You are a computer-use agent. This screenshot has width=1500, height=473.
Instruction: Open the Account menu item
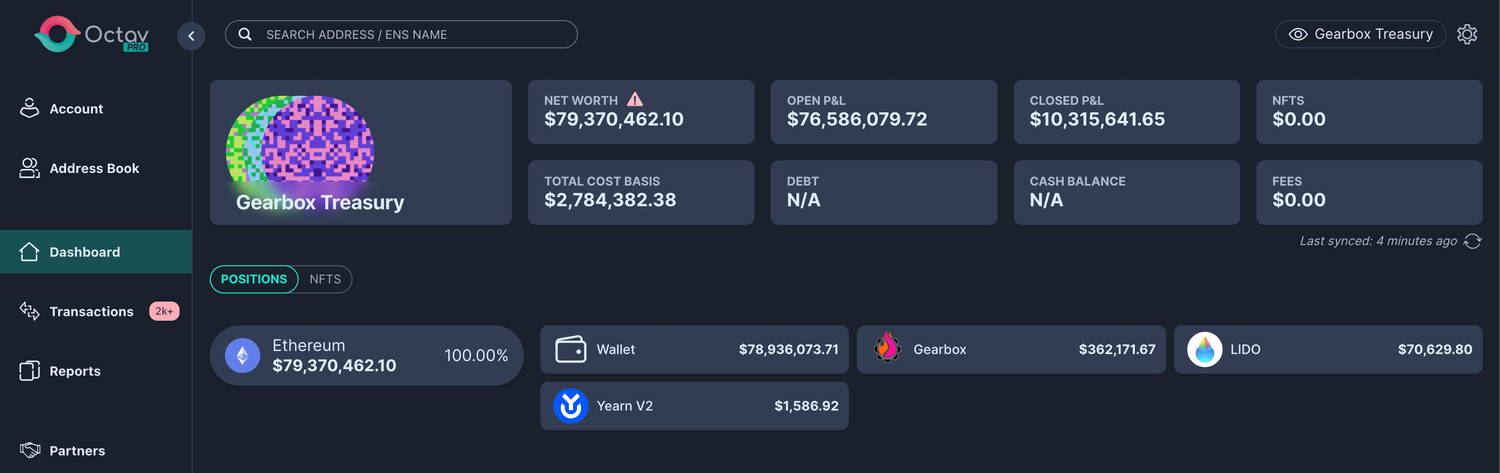(x=76, y=109)
